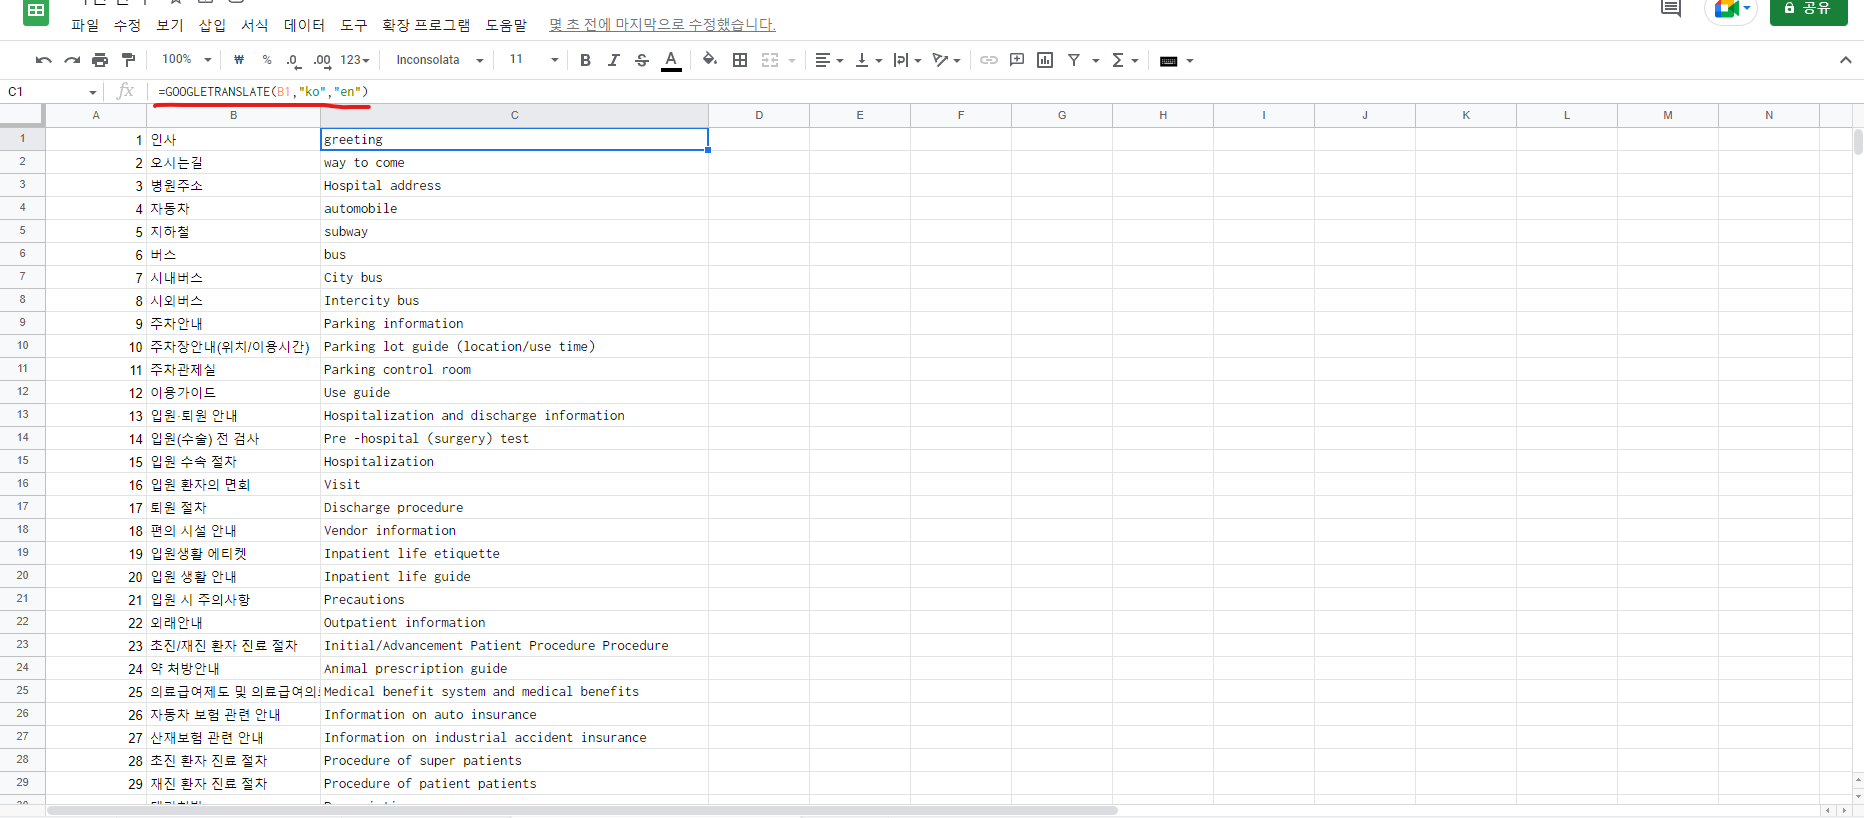This screenshot has width=1864, height=818.
Task: Click the C1 name box
Action: [52, 91]
